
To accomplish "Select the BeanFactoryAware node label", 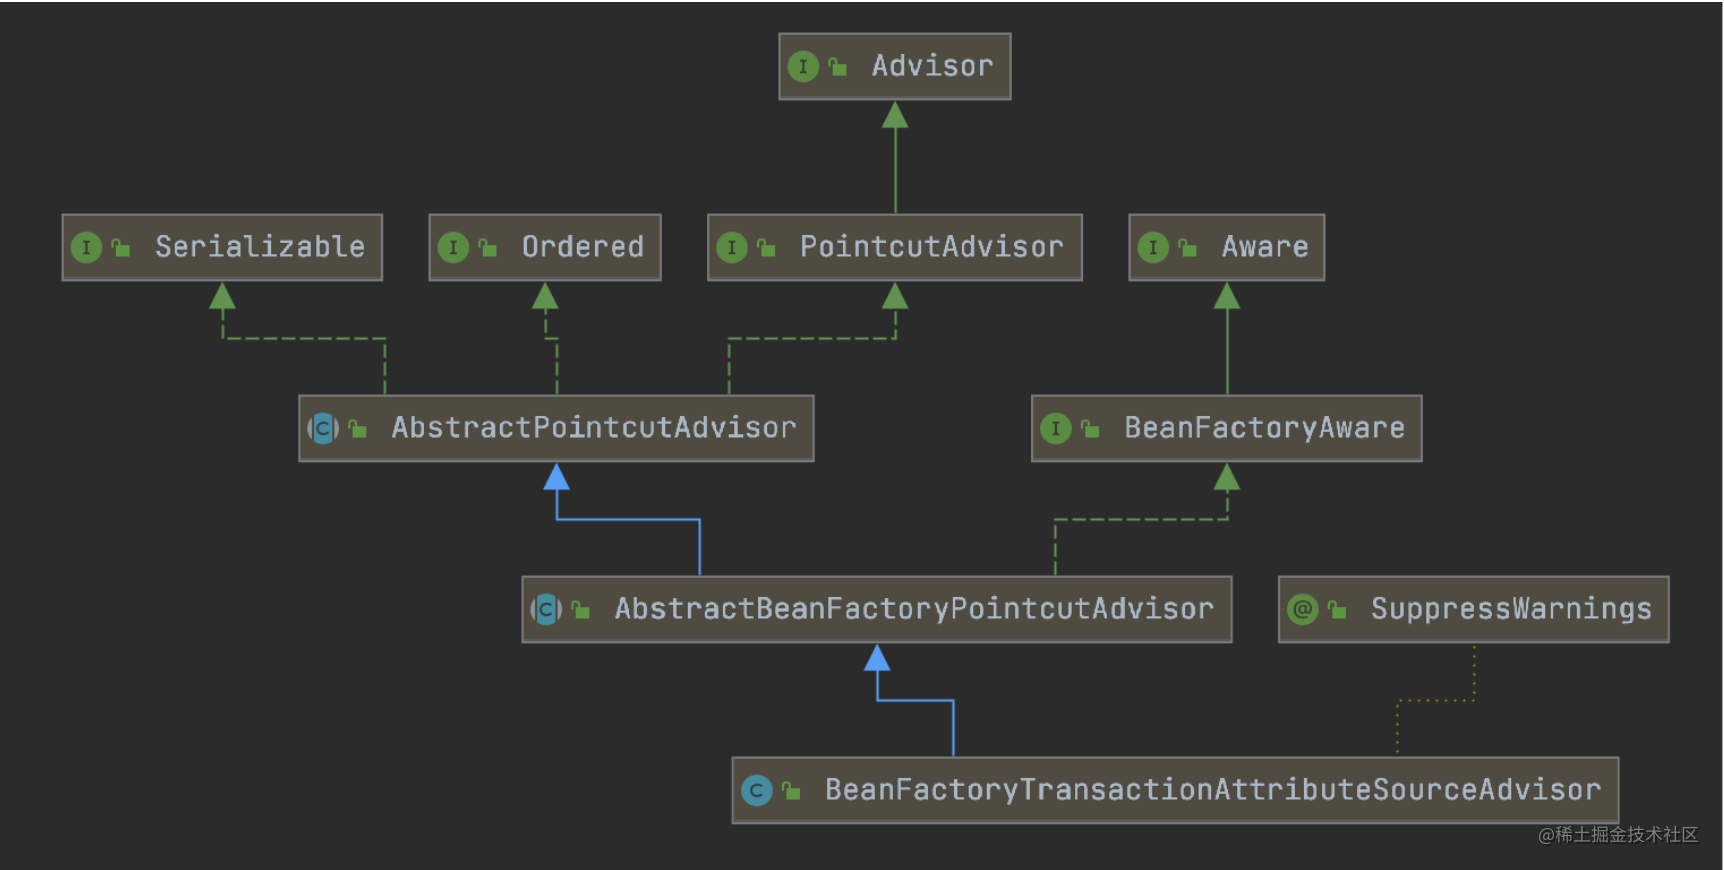I will 1264,428.
